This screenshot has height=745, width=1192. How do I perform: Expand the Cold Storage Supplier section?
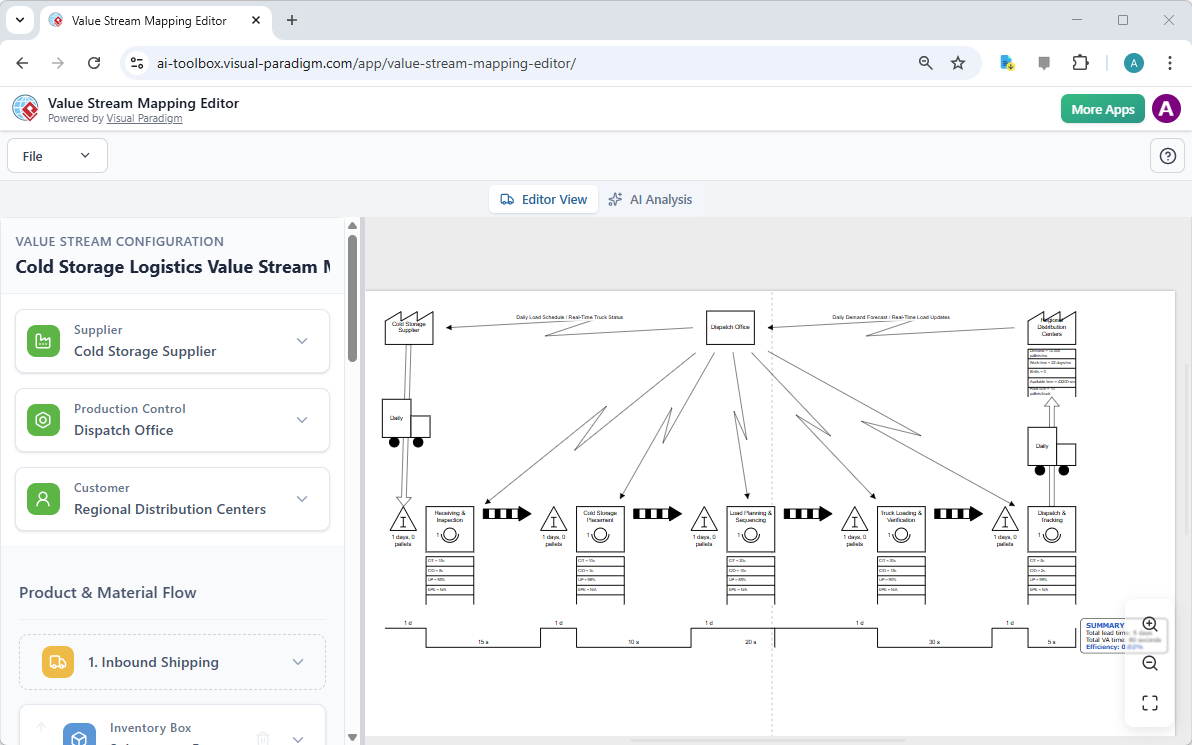[302, 340]
